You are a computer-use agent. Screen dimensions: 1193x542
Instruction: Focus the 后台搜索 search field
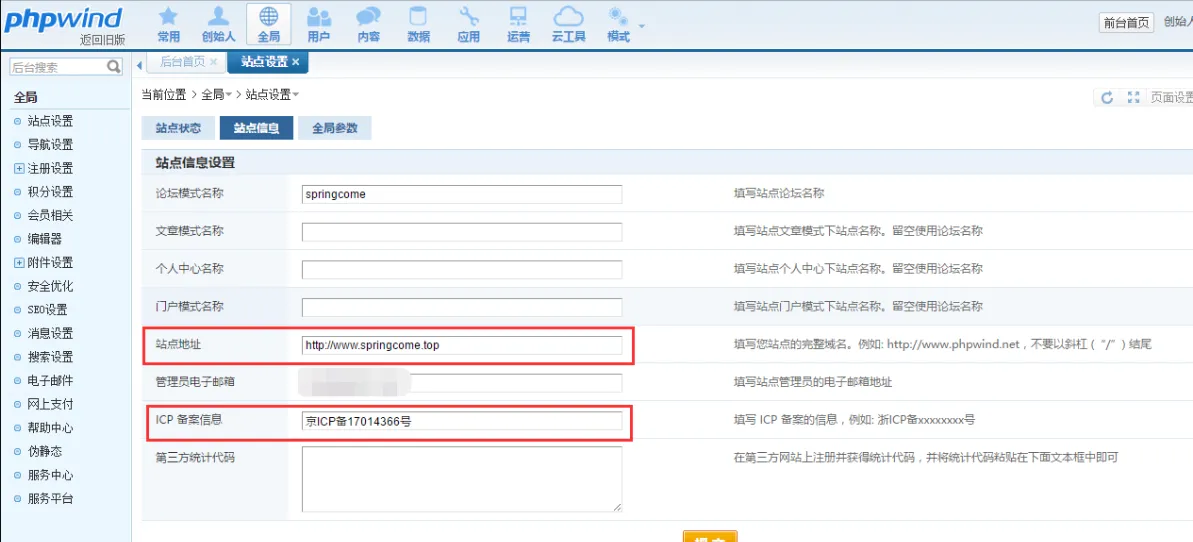click(x=57, y=67)
